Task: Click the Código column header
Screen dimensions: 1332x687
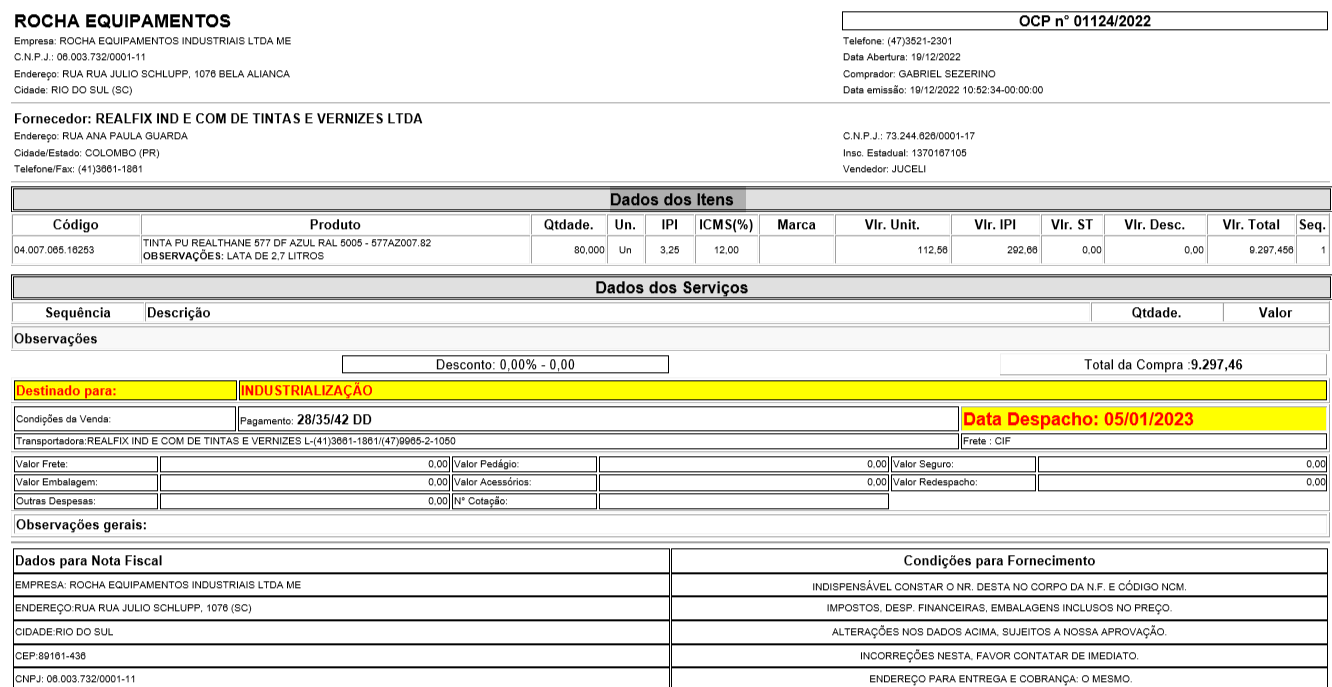Action: (x=76, y=225)
